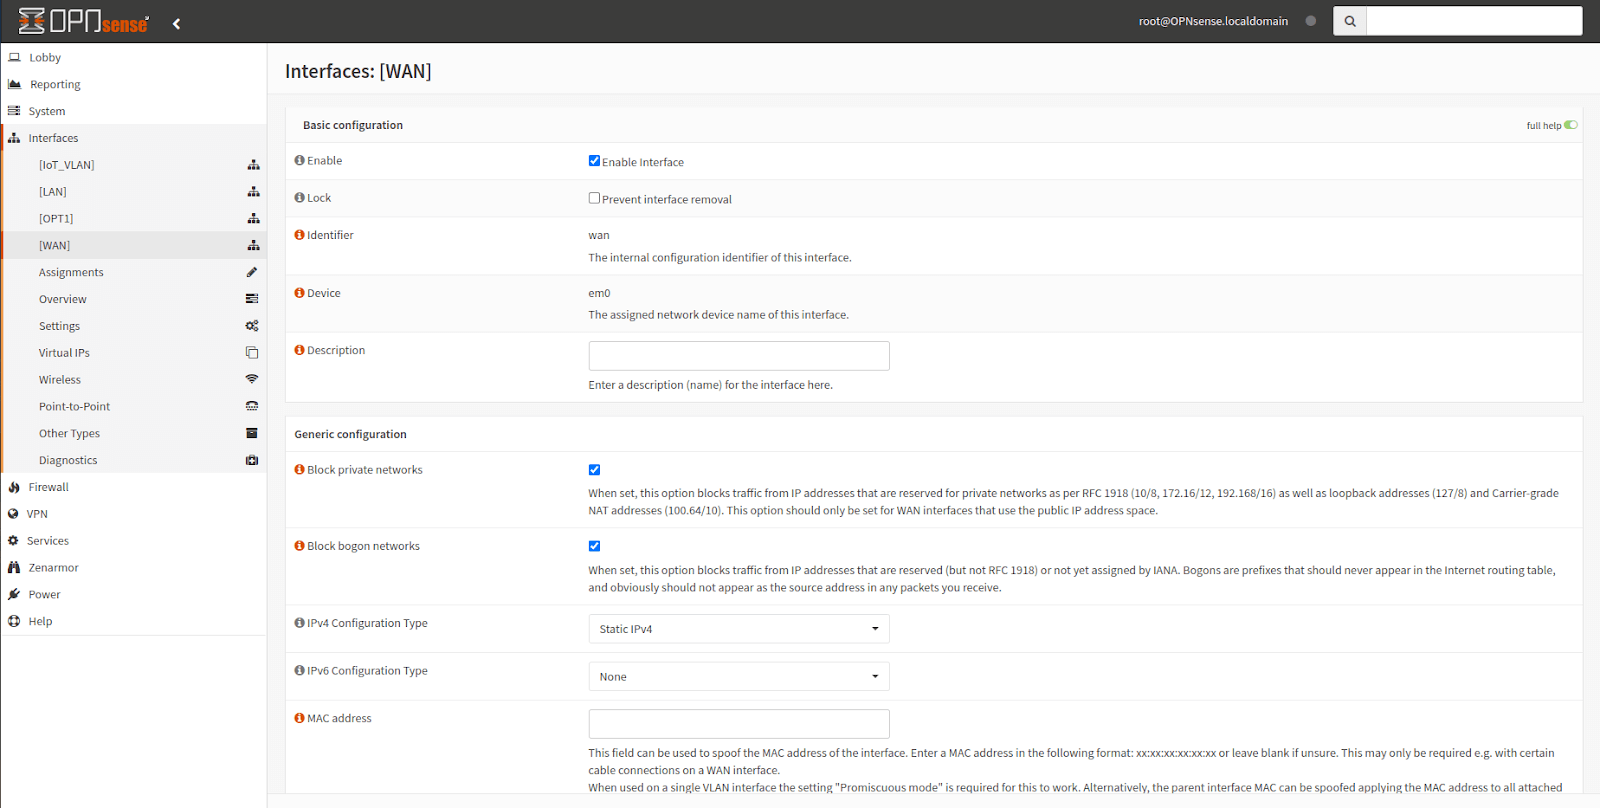This screenshot has width=1600, height=808.
Task: Click the root@OPNsense.localdomain user label
Action: click(1213, 21)
